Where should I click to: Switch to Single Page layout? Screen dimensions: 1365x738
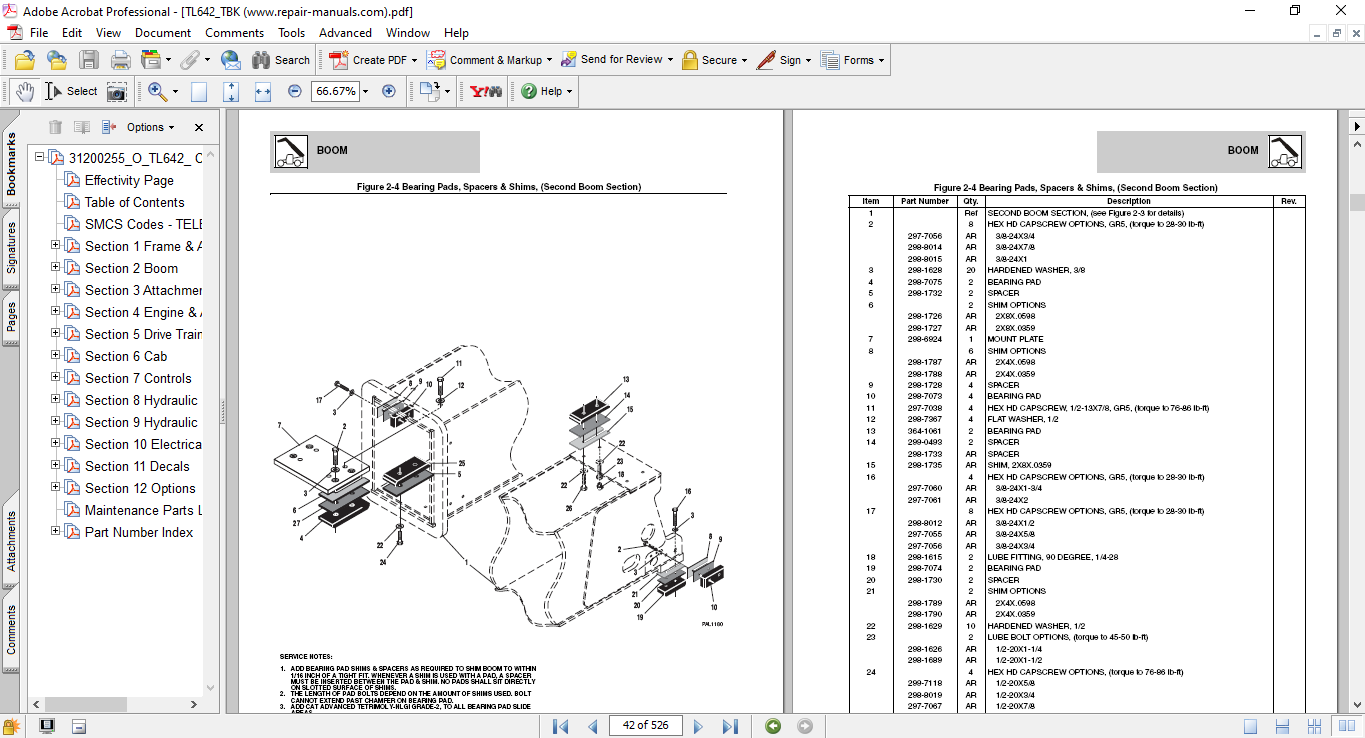pos(1250,726)
